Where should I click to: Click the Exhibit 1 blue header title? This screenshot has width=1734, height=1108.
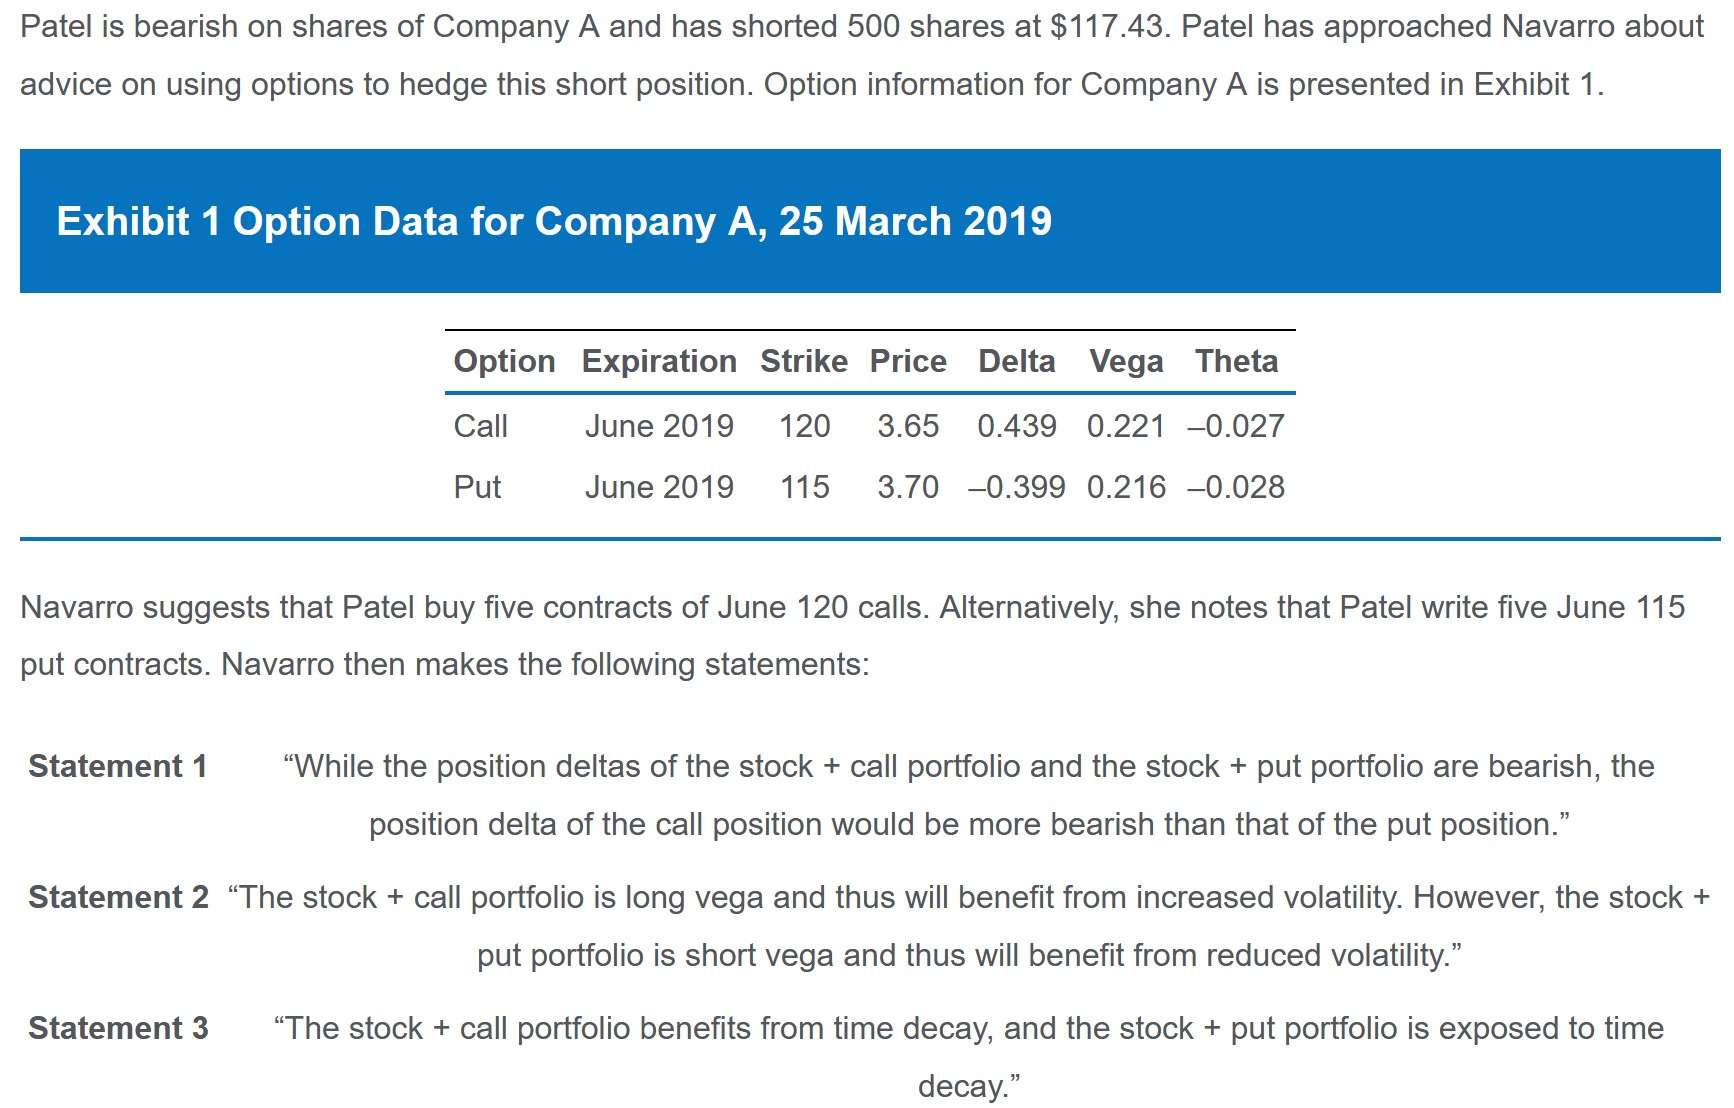tap(554, 221)
